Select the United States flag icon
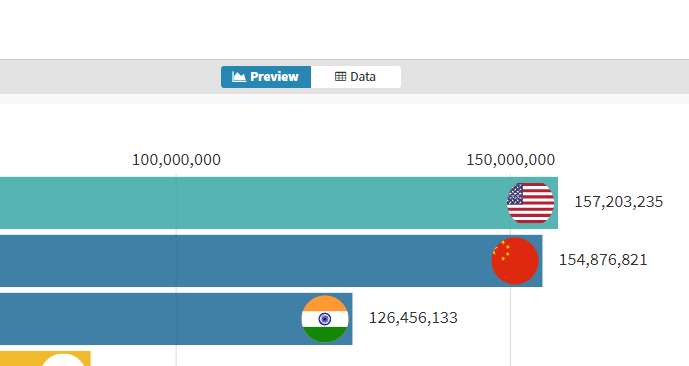689x366 pixels. coord(530,203)
